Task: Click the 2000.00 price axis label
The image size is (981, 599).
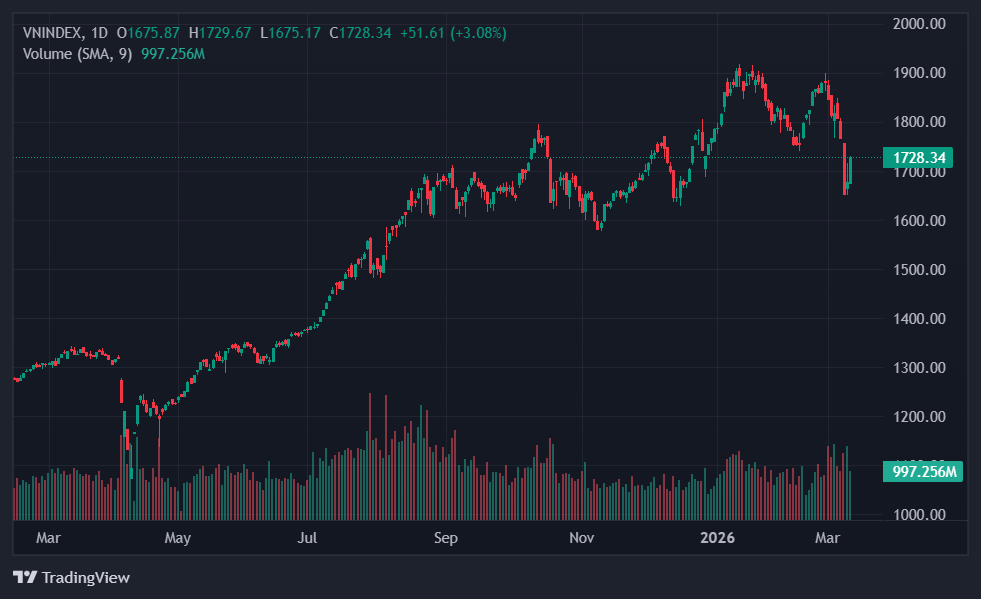Action: point(918,23)
